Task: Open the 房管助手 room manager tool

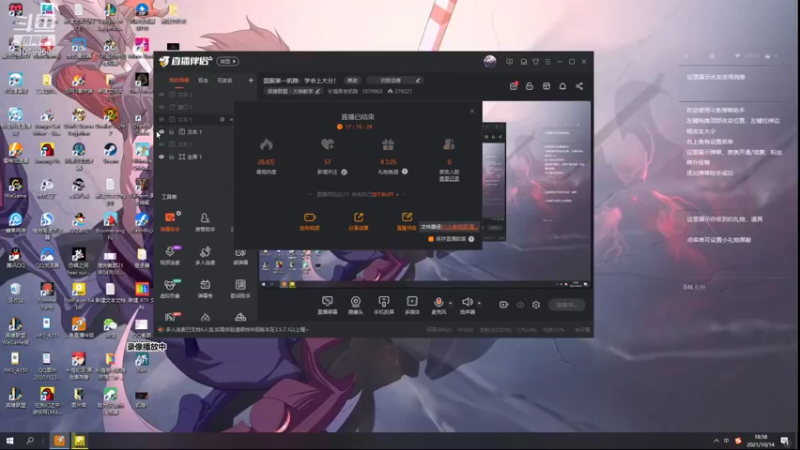Action: click(205, 222)
